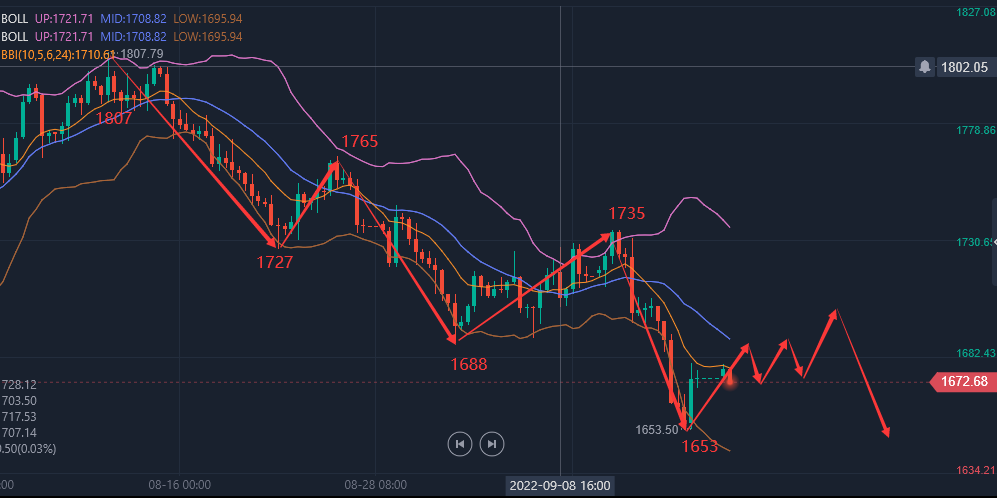Click the 2022-09-08 16:00 crosshair date label
Viewport: 997px width, 498px height.
[559, 486]
